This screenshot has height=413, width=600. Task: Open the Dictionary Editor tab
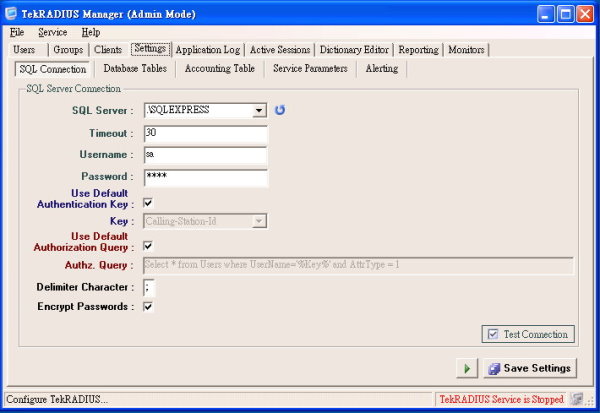tap(354, 50)
